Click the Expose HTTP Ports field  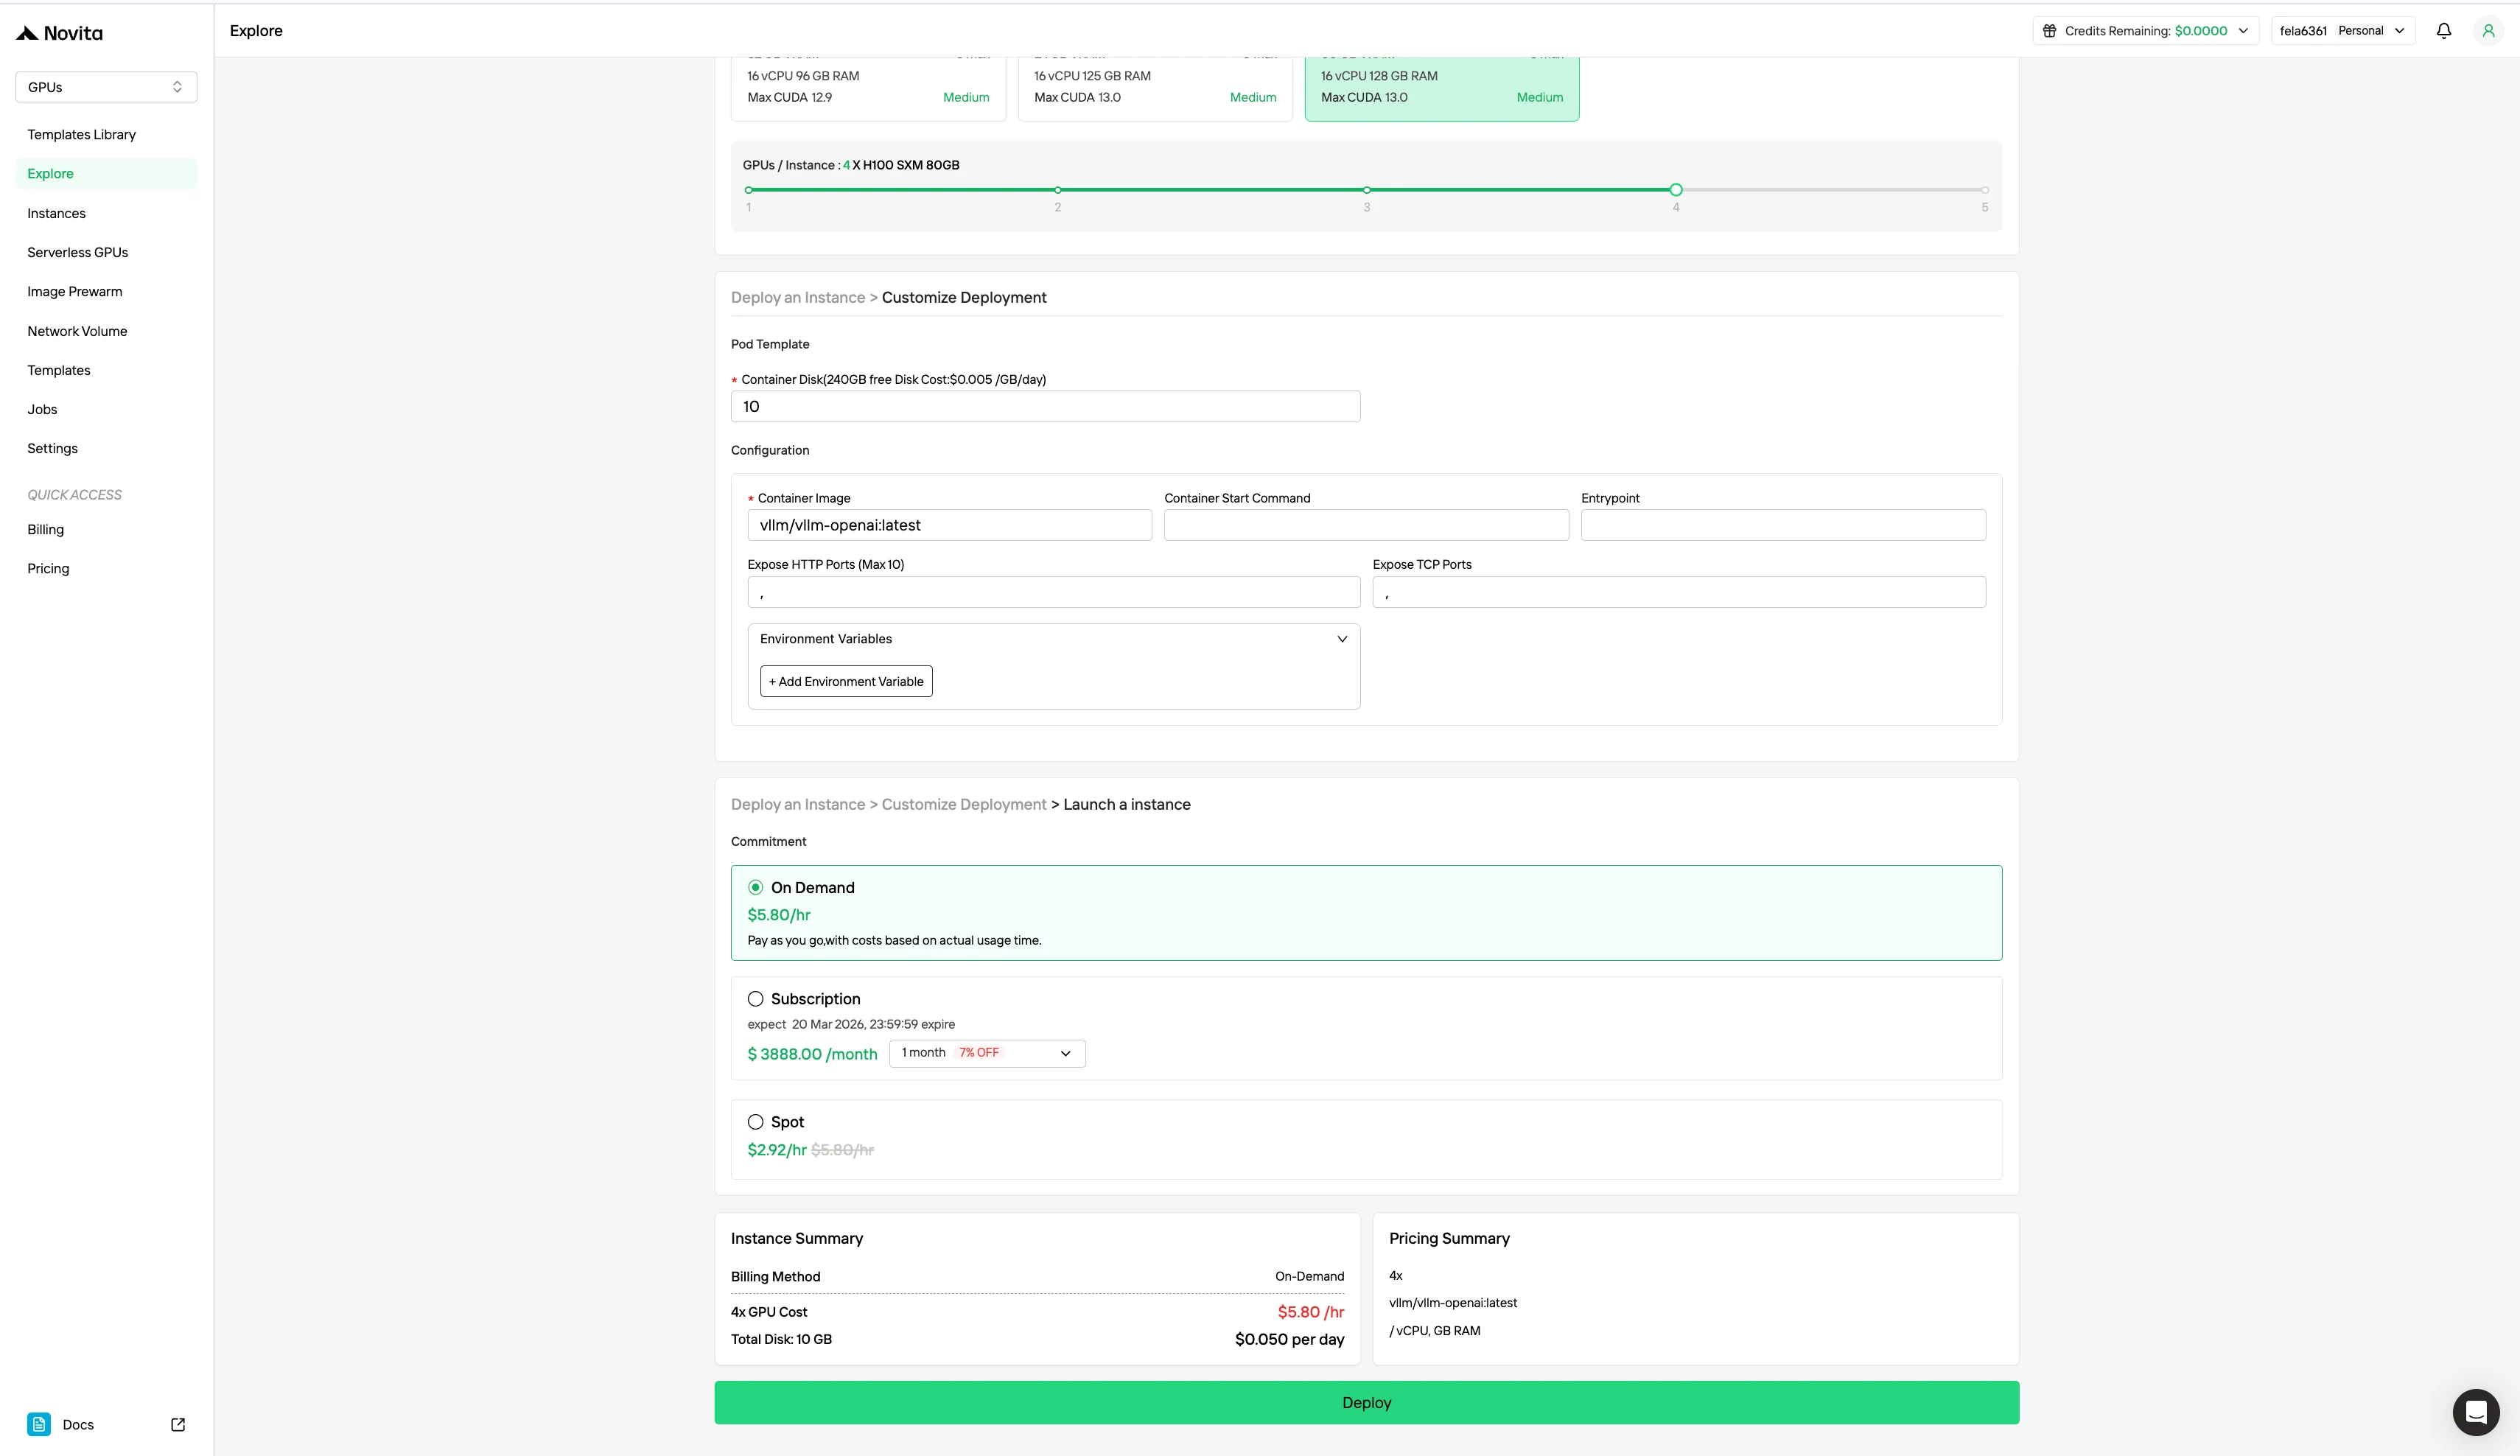point(1053,592)
